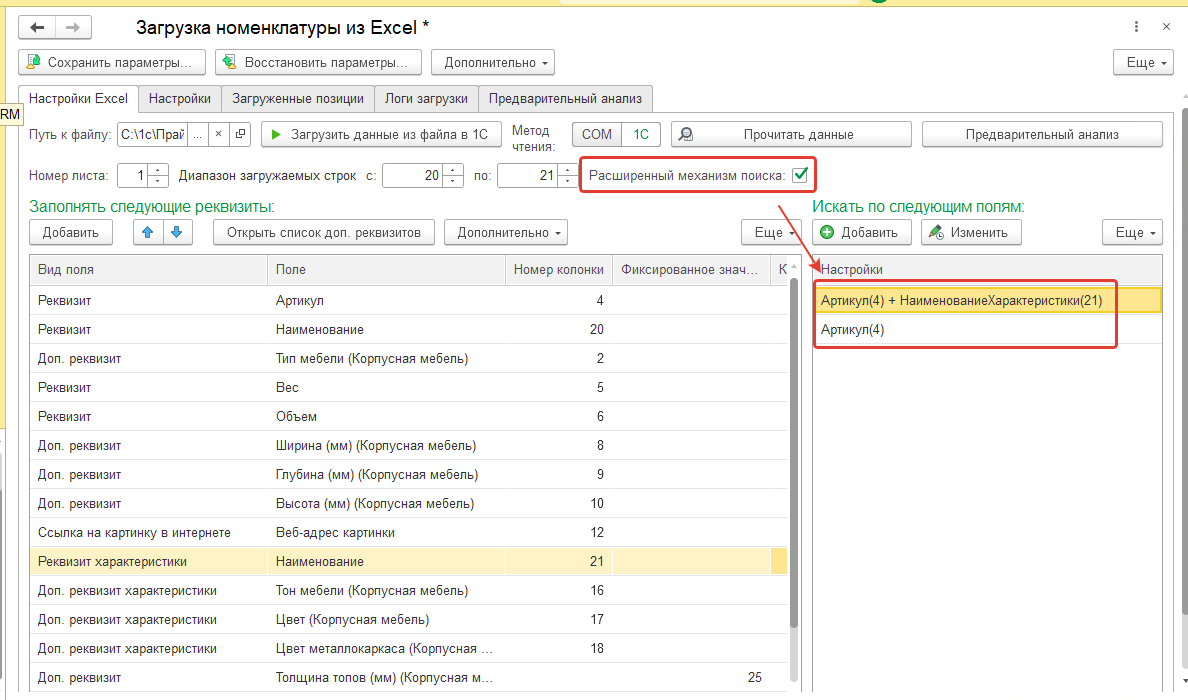This screenshot has height=700, width=1188.
Task: Increase end row value of 21
Action: coord(567,170)
